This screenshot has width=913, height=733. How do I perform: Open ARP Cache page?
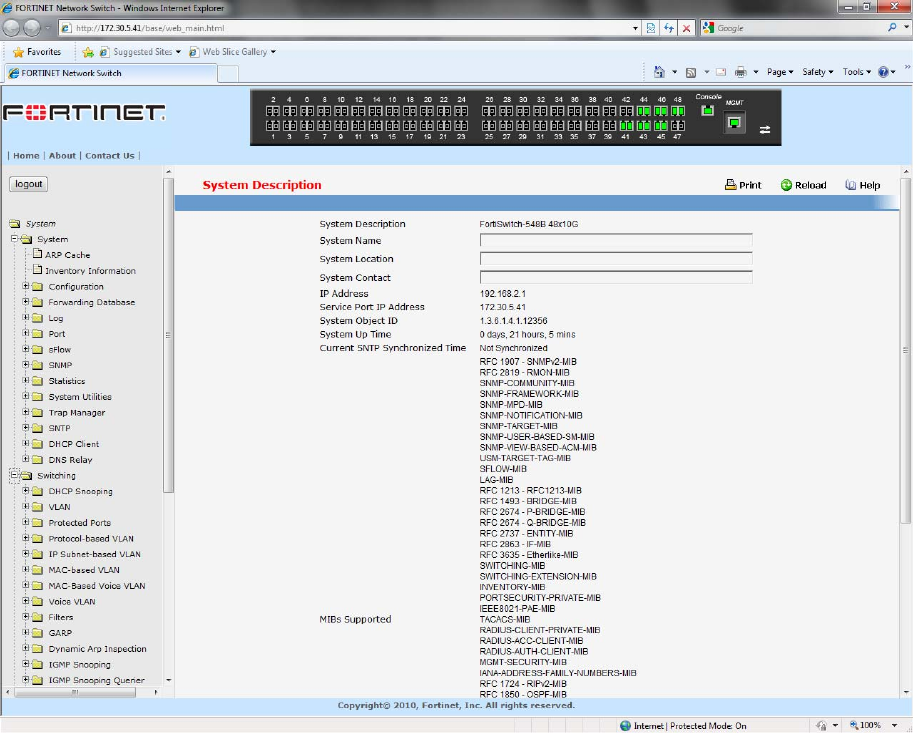[x=68, y=254]
